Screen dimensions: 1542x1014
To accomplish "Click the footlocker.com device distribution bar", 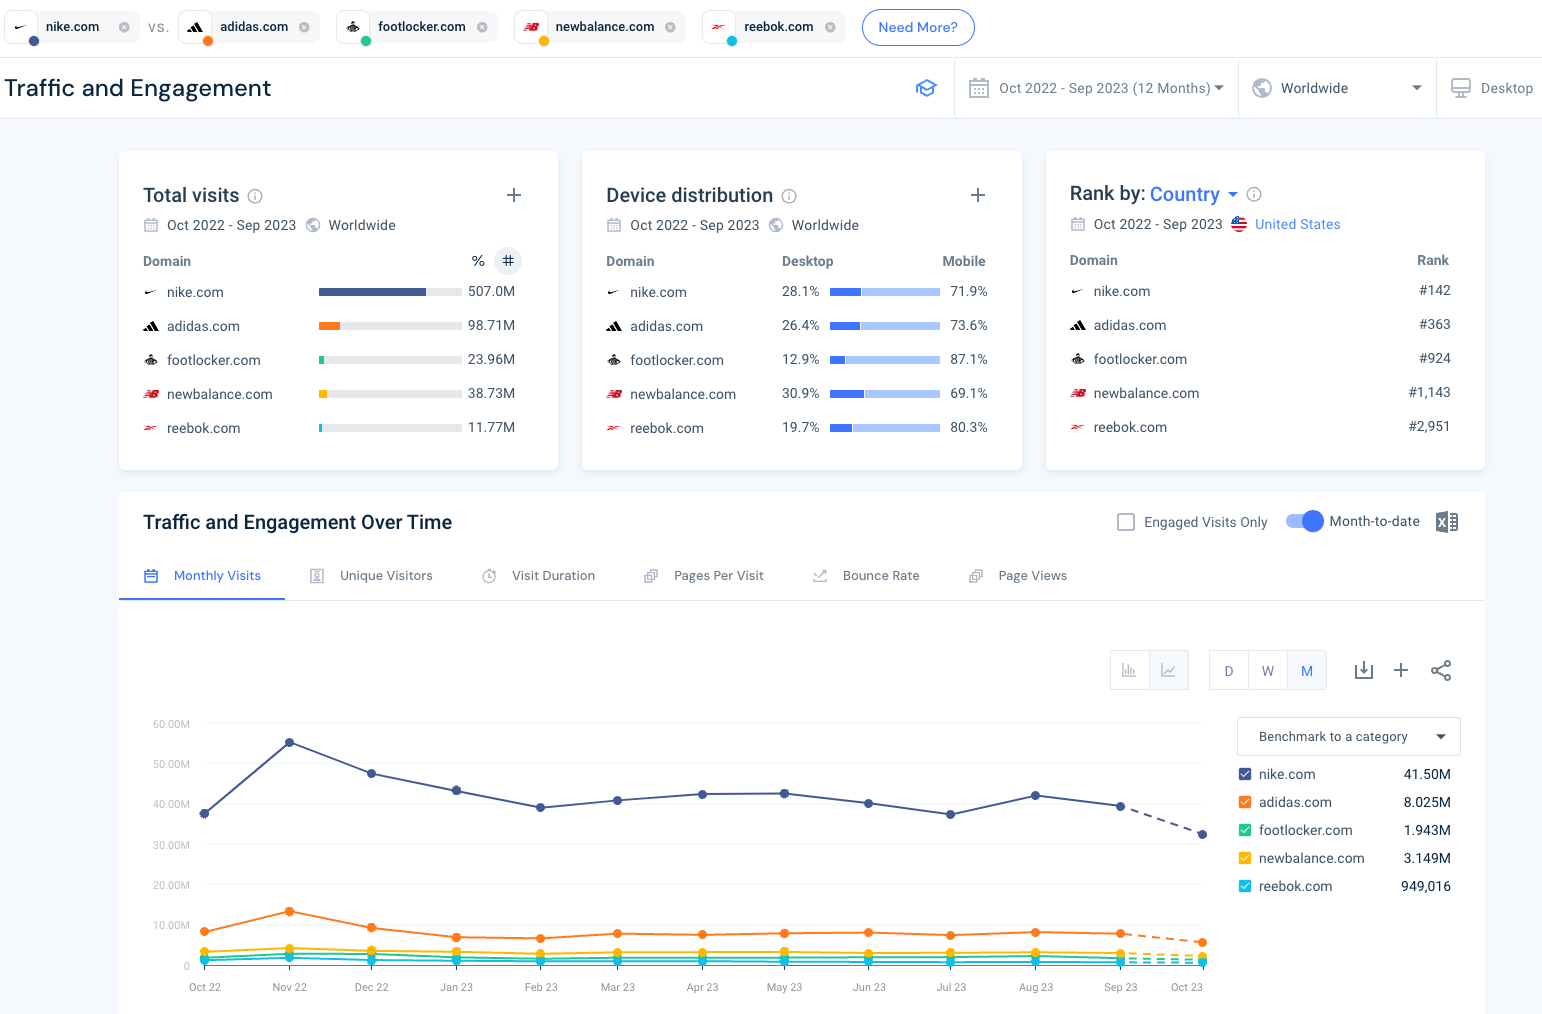I will [x=885, y=360].
